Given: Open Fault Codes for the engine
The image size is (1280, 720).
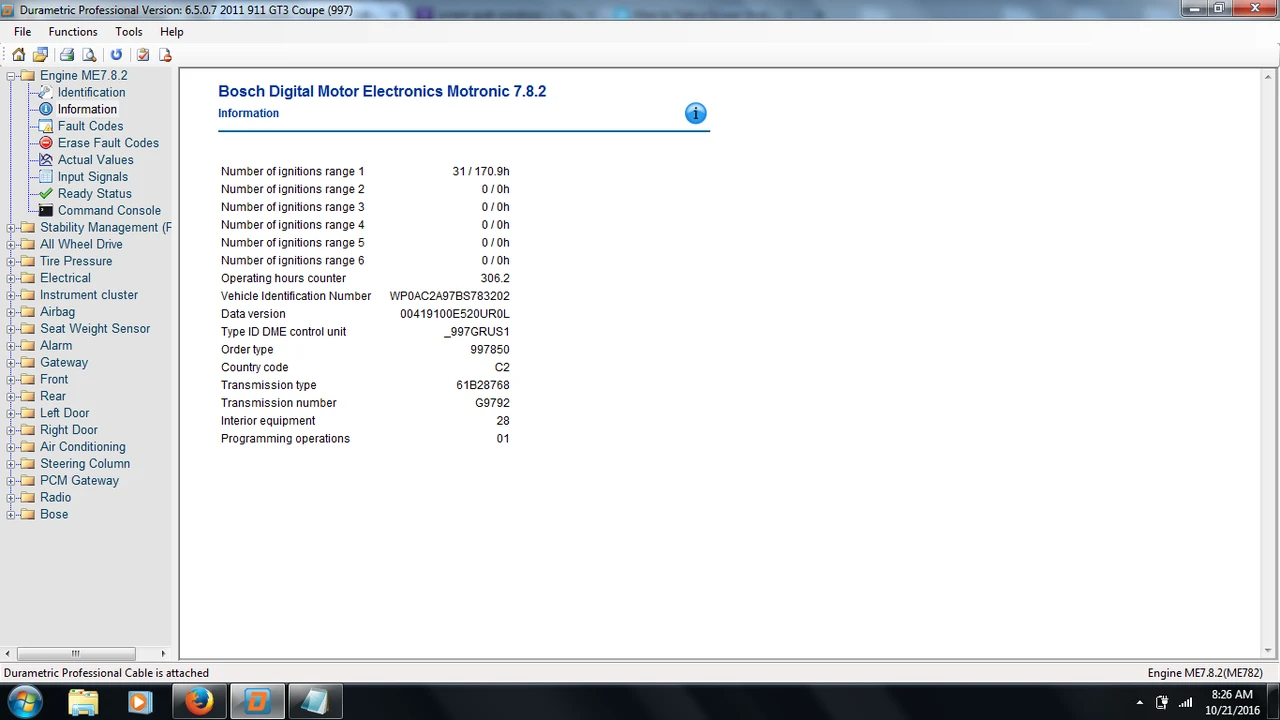Looking at the screenshot, I should (x=90, y=126).
